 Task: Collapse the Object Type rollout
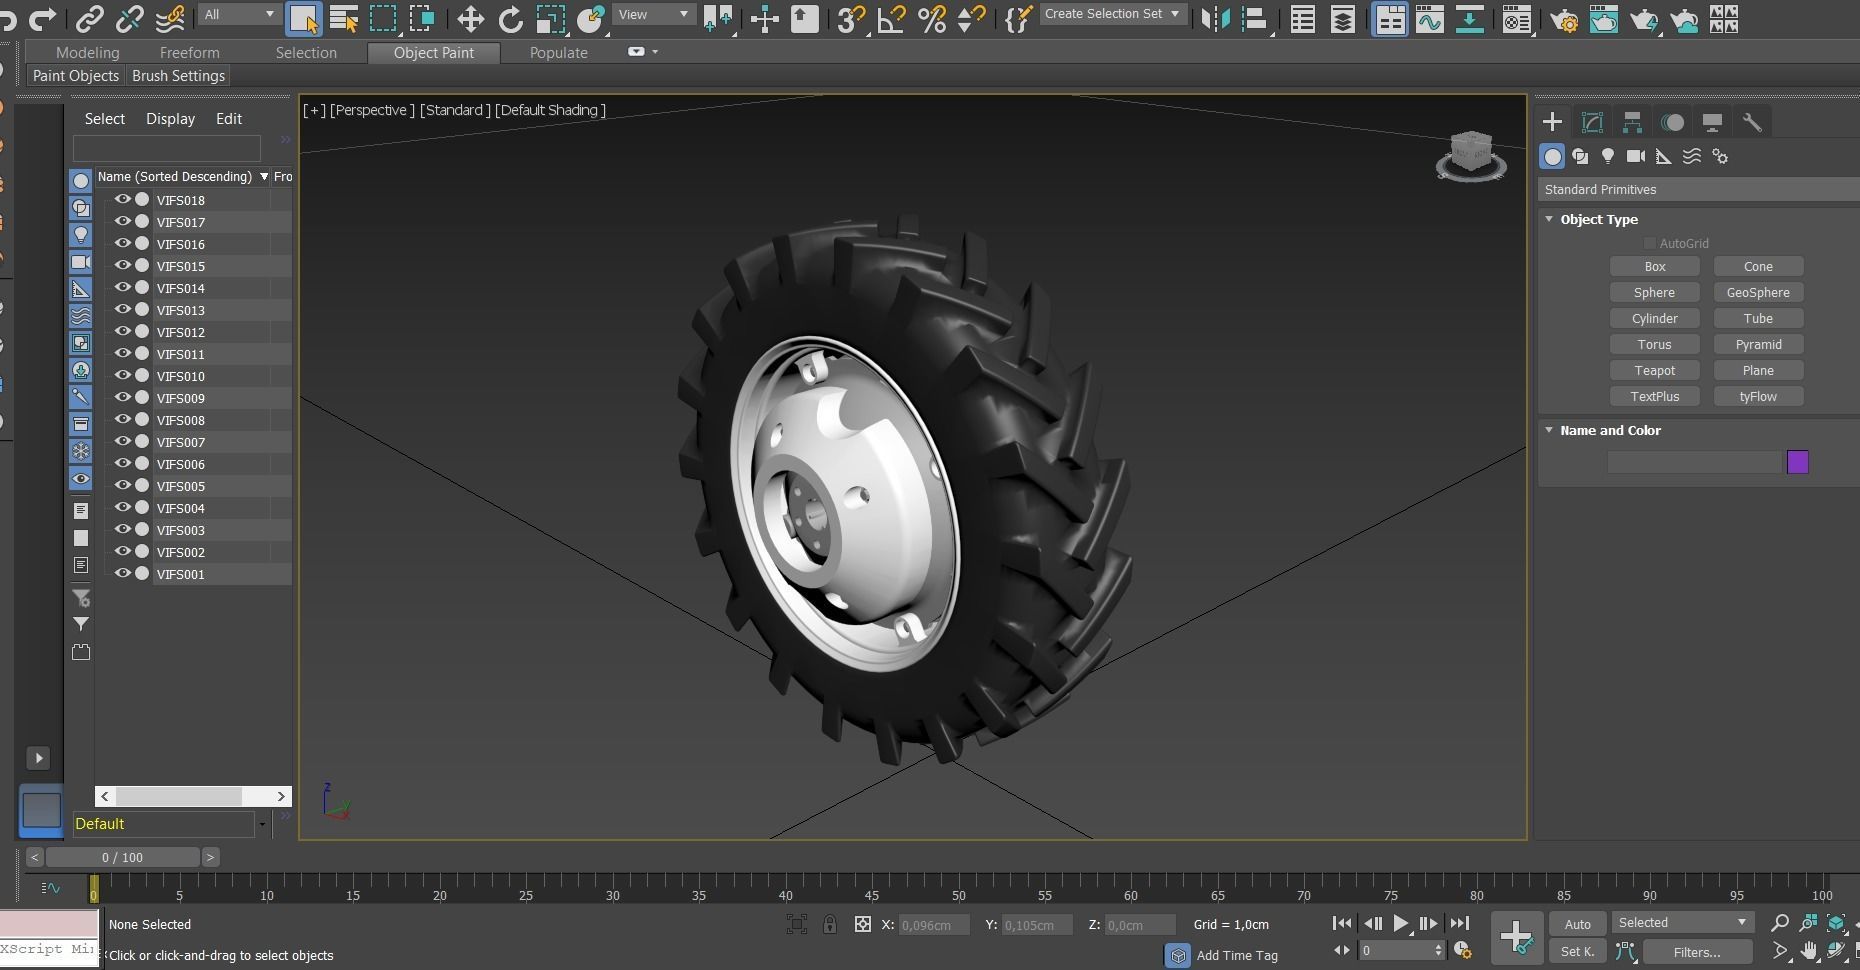tap(1549, 219)
